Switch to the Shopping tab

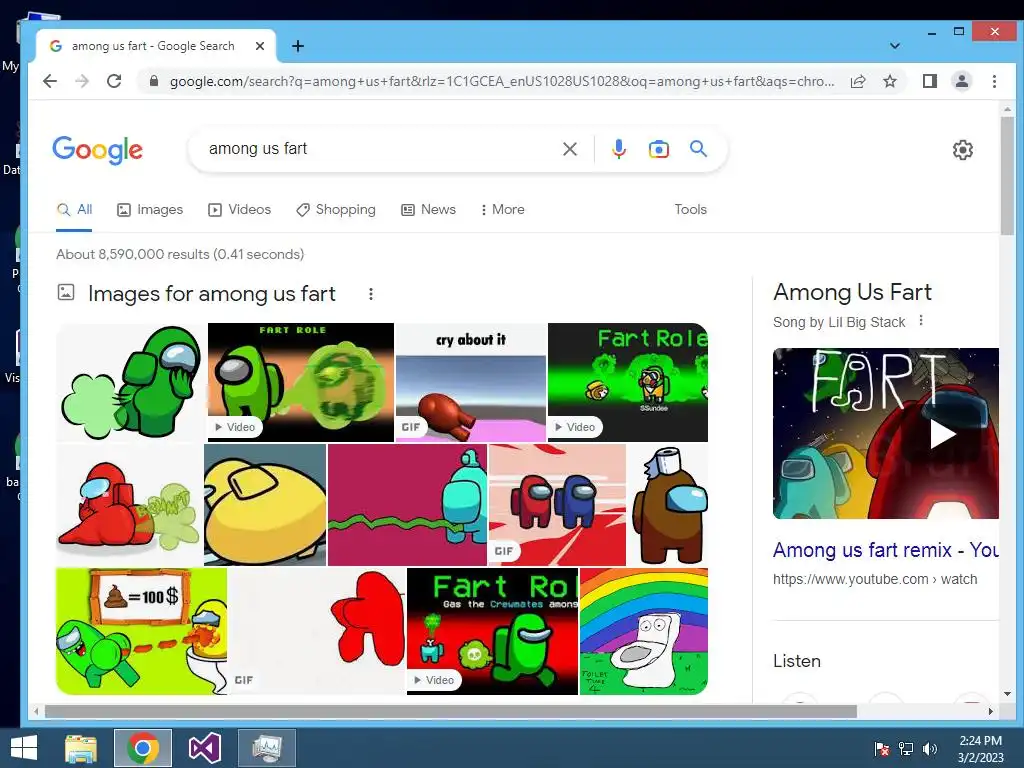point(336,210)
